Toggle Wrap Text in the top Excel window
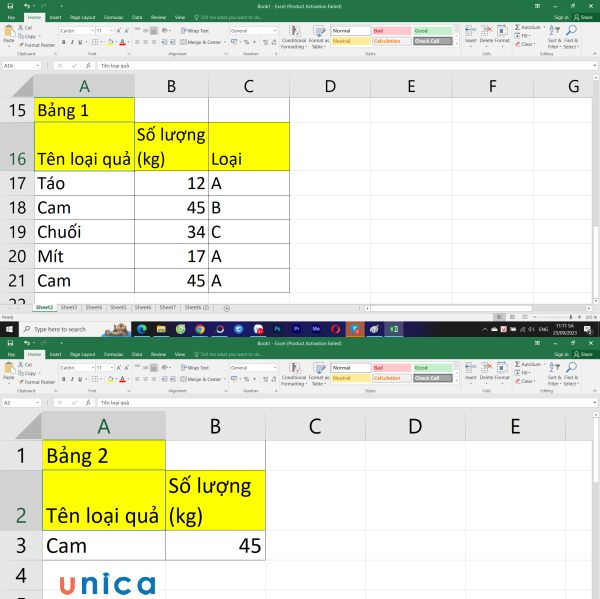The width and height of the screenshot is (600, 599). [x=195, y=31]
